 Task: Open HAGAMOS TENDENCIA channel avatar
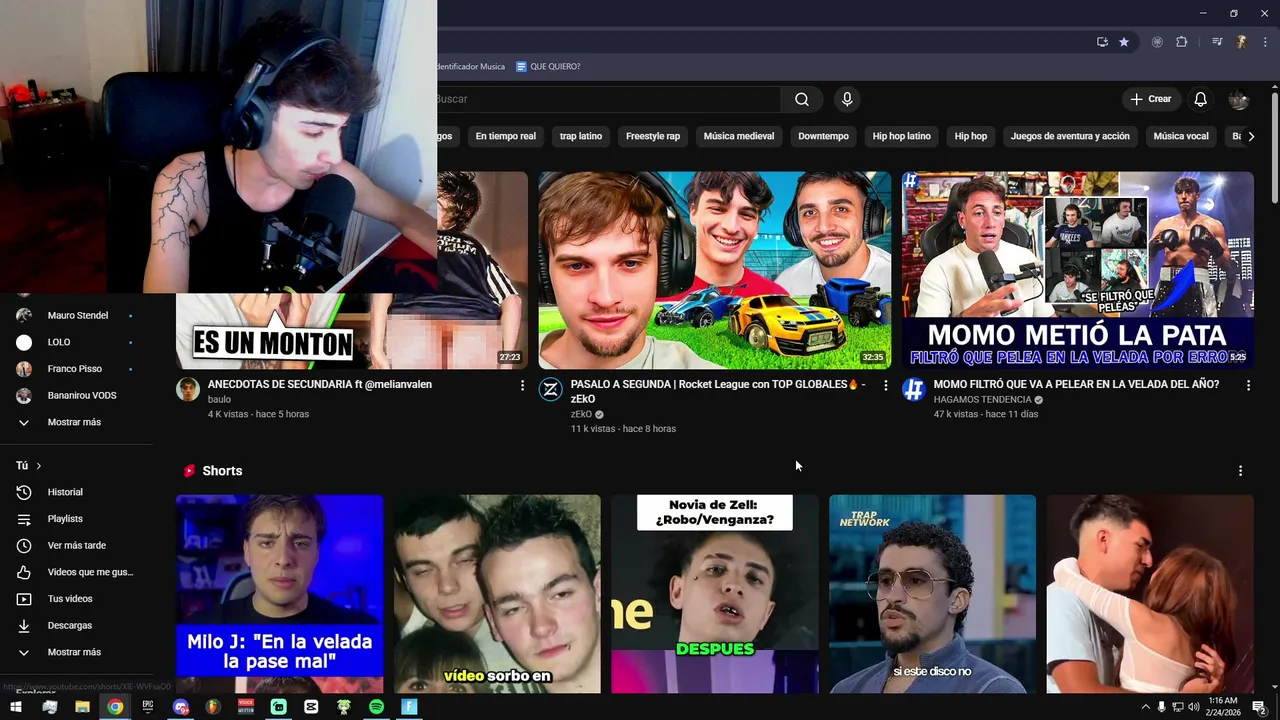click(x=914, y=390)
